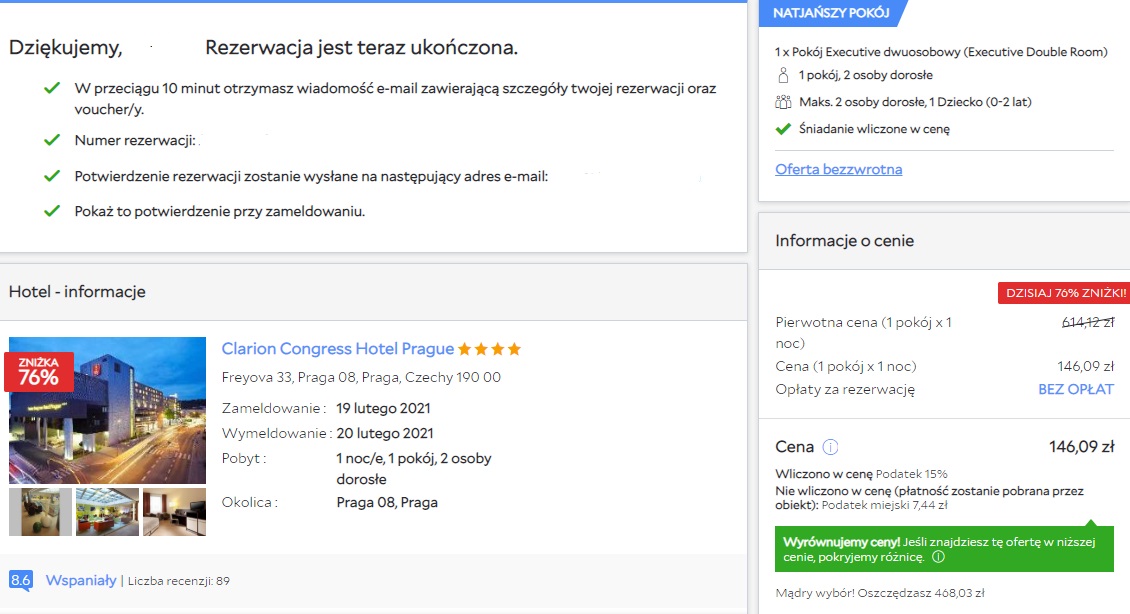Click the green 'Wyrównujemy ceny!' banner
Viewport: 1130px width, 614px height.
point(944,549)
